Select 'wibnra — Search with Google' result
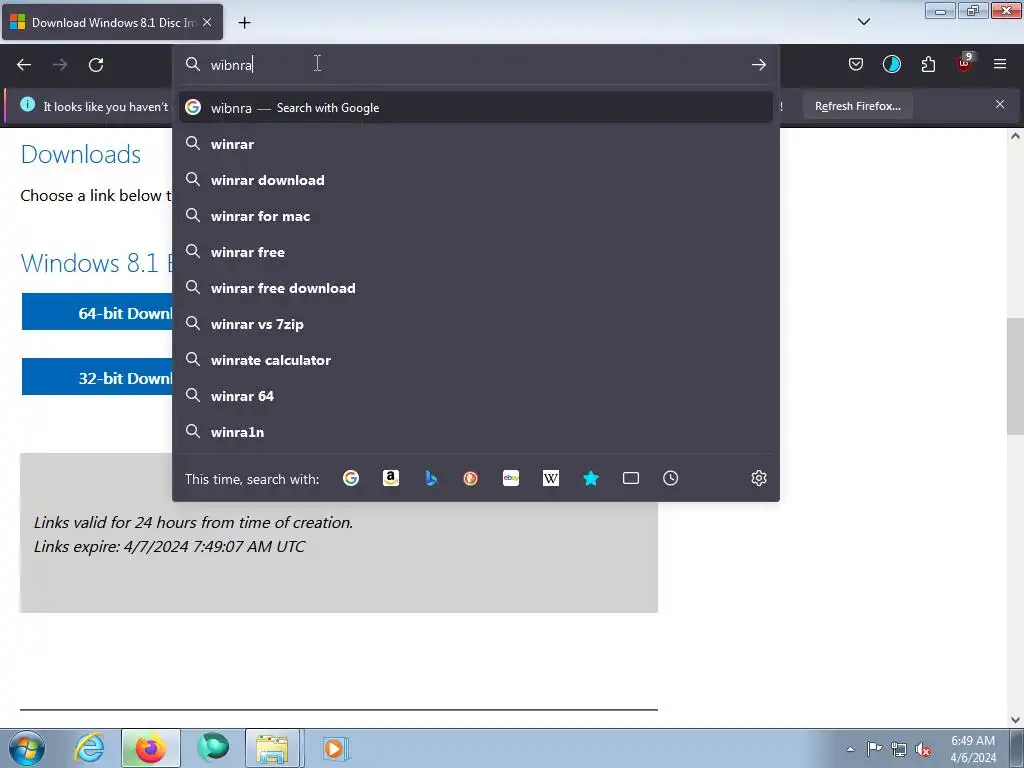This screenshot has width=1024, height=768. 475,108
